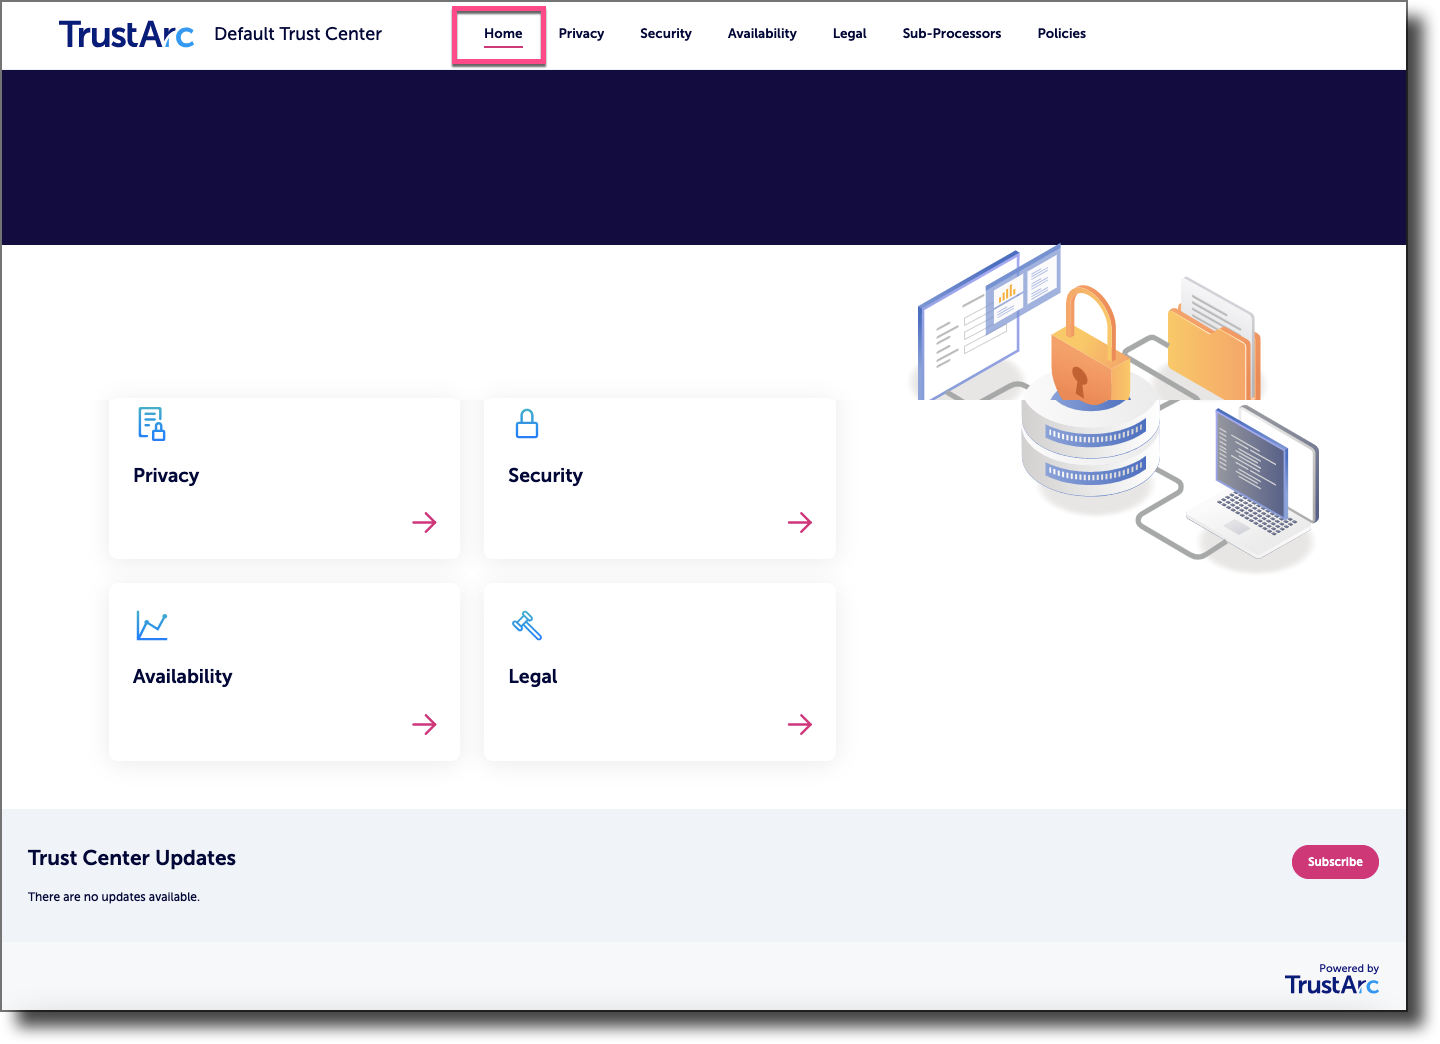
Task: View the Sub-Processors tab
Action: [x=952, y=34]
